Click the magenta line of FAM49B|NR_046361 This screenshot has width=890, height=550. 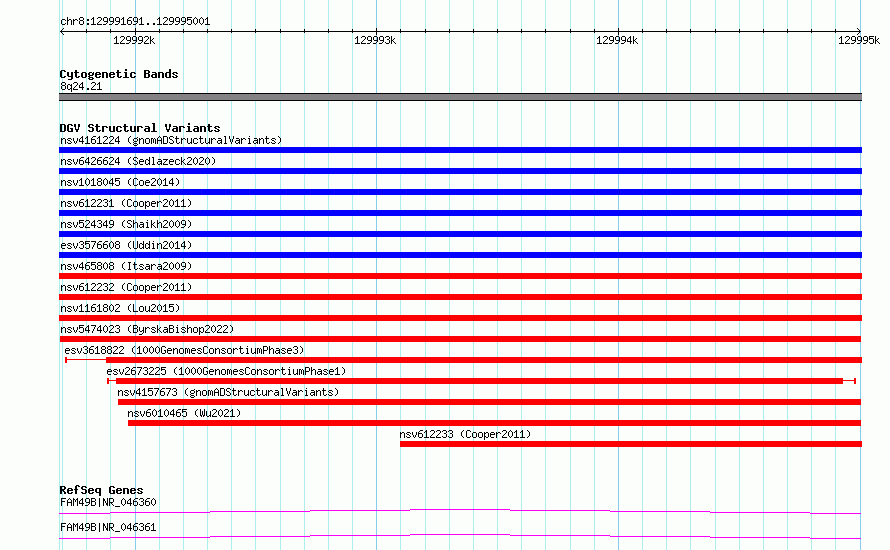click(460, 536)
